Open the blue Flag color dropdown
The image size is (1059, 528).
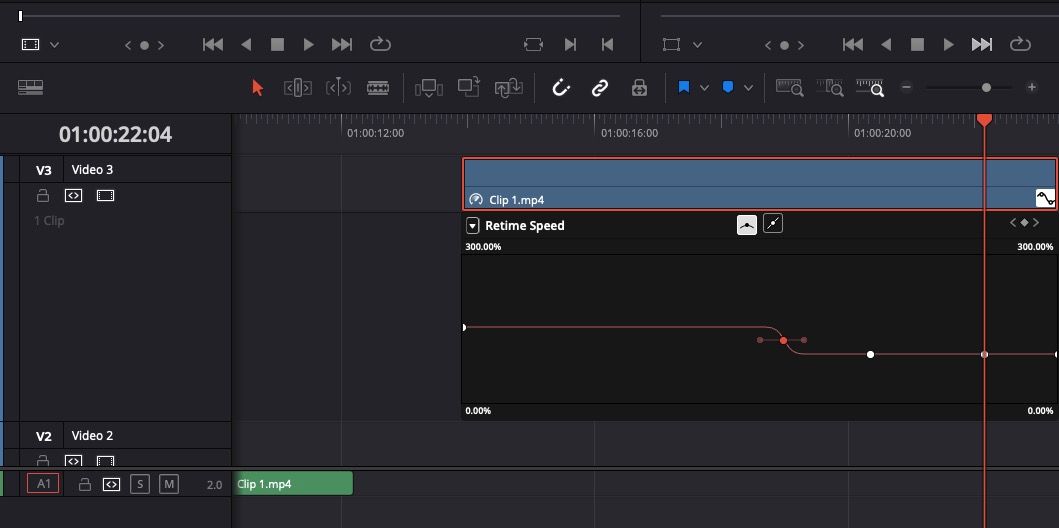704,88
